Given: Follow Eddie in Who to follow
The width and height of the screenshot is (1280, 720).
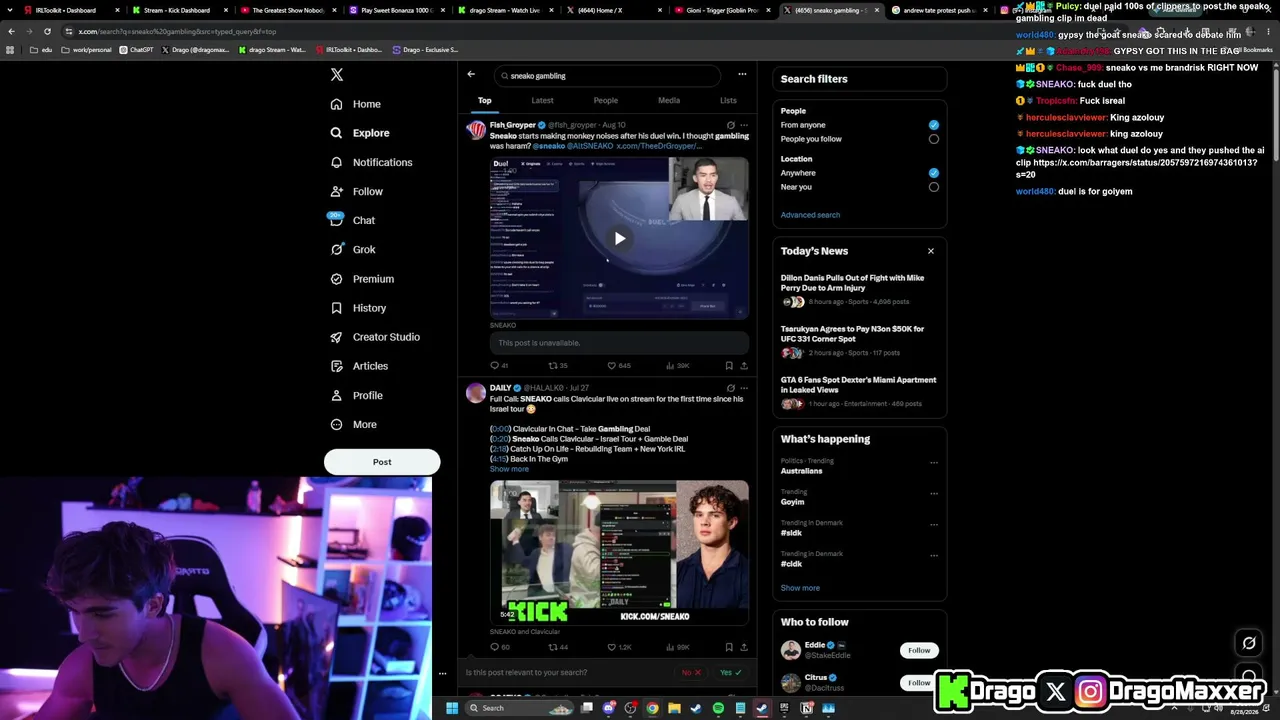Looking at the screenshot, I should pos(919,651).
